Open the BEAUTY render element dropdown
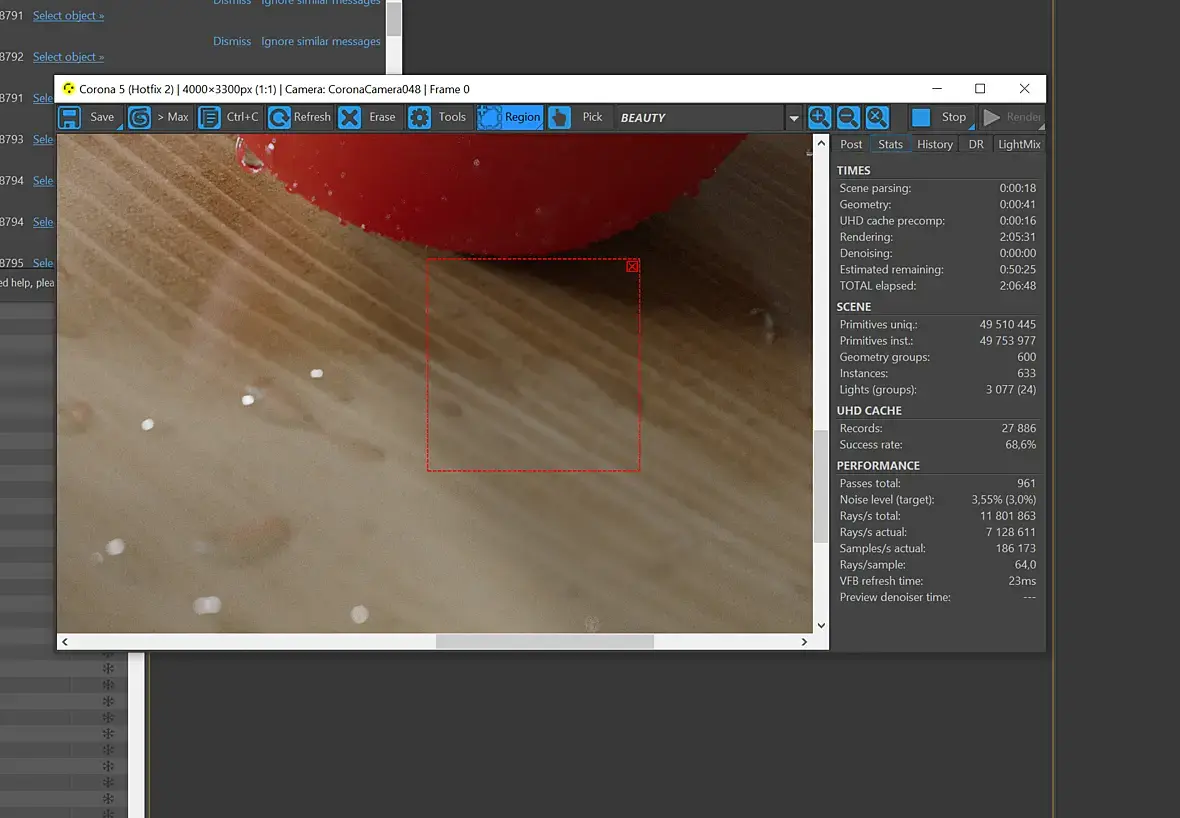Viewport: 1180px width, 818px height. tap(793, 118)
